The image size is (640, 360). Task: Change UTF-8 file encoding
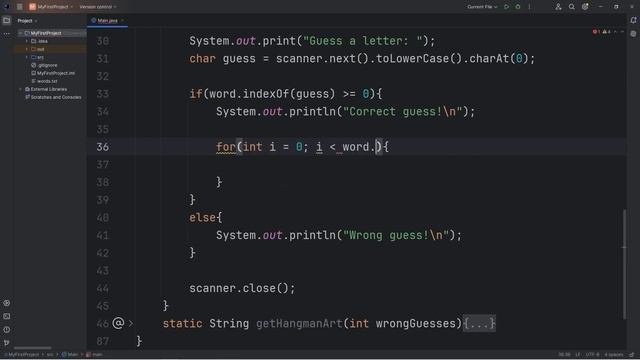point(592,355)
